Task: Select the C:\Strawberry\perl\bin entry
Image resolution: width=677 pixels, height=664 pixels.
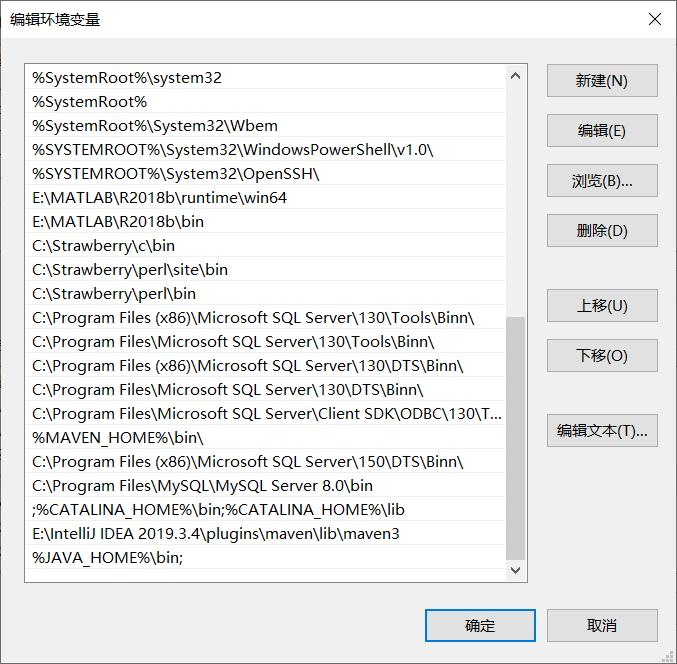Action: coord(265,294)
